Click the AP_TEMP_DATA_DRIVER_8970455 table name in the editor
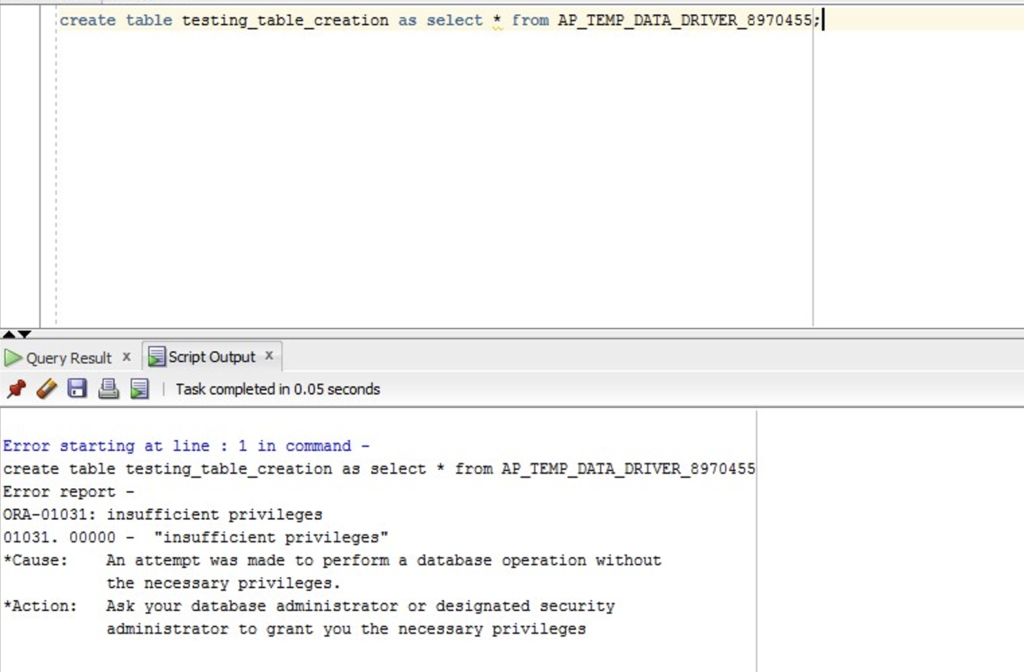The height and width of the screenshot is (672, 1024). tap(684, 20)
